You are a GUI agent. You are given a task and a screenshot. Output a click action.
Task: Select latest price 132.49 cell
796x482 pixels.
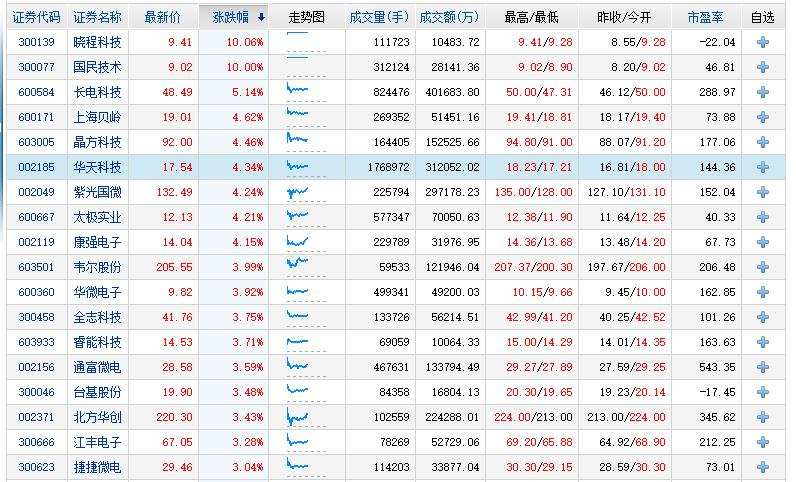point(174,192)
